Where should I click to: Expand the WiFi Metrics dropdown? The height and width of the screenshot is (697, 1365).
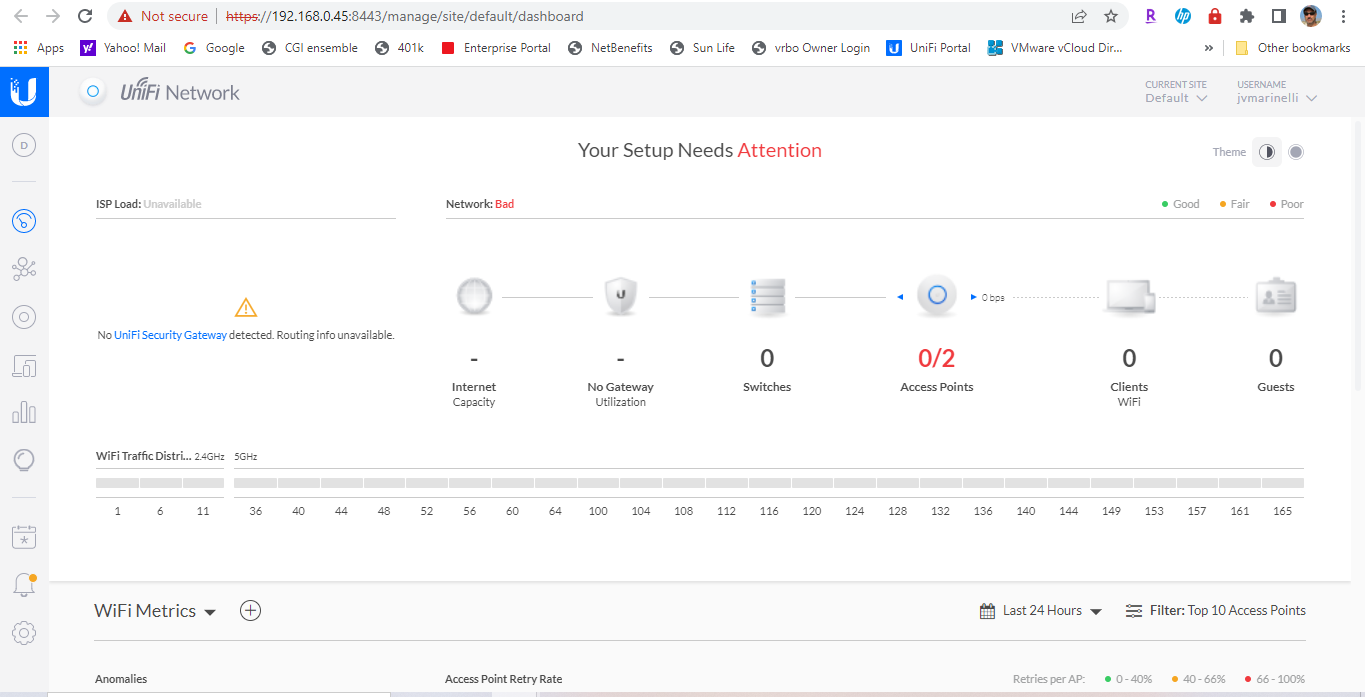155,611
